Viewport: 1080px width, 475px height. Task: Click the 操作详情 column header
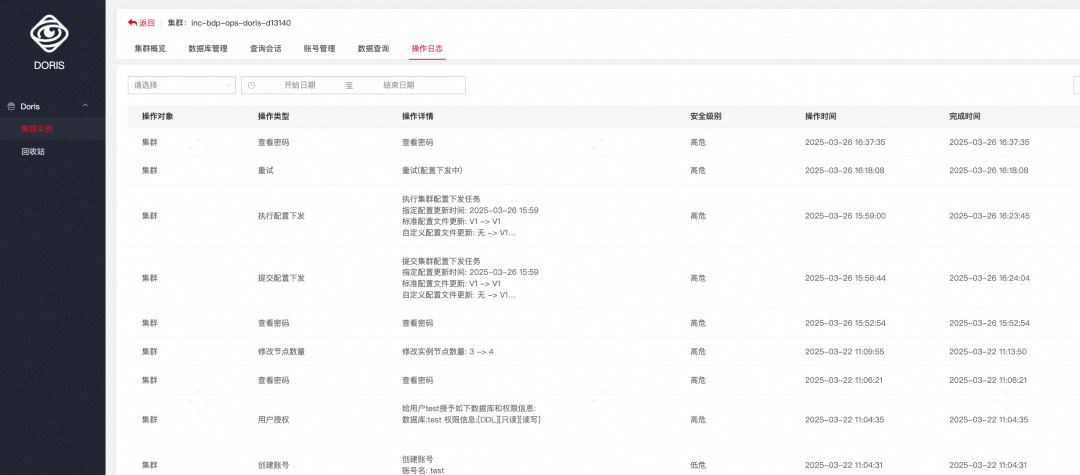(417, 116)
